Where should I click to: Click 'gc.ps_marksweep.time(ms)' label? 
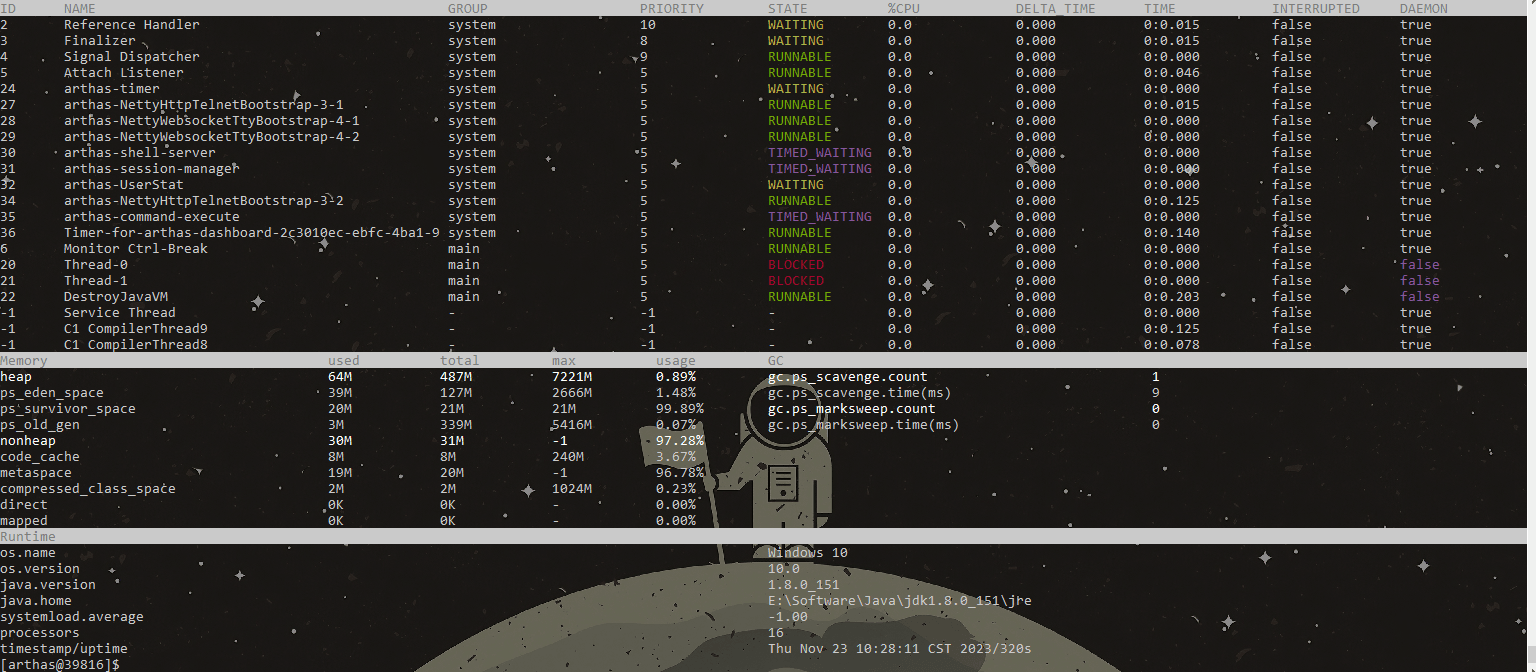(x=864, y=425)
